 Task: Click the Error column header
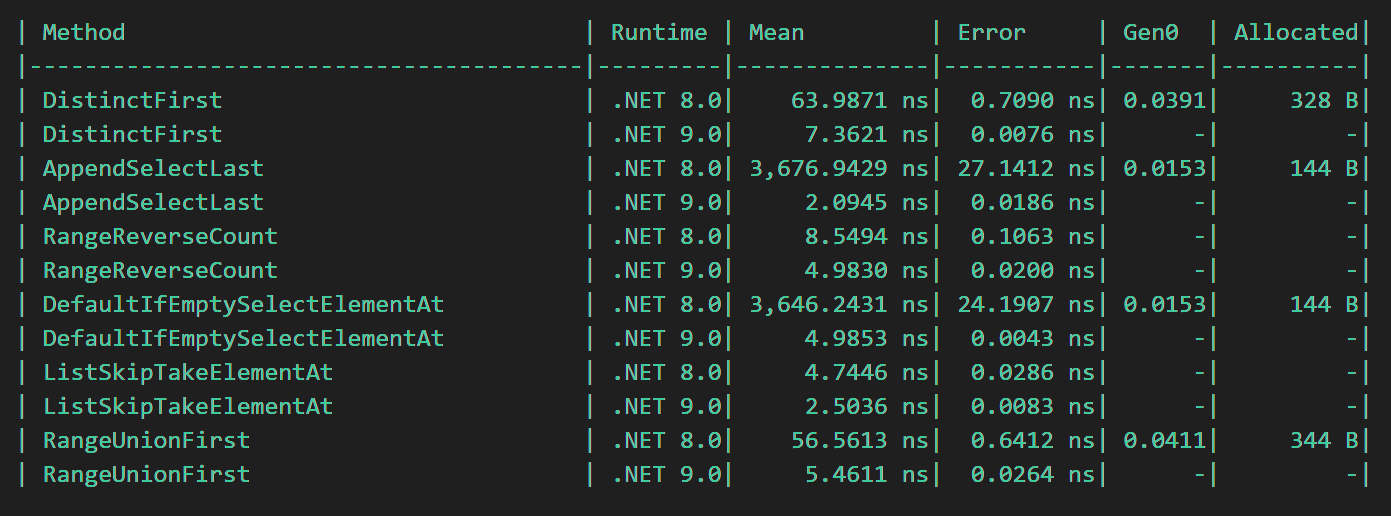(x=992, y=32)
